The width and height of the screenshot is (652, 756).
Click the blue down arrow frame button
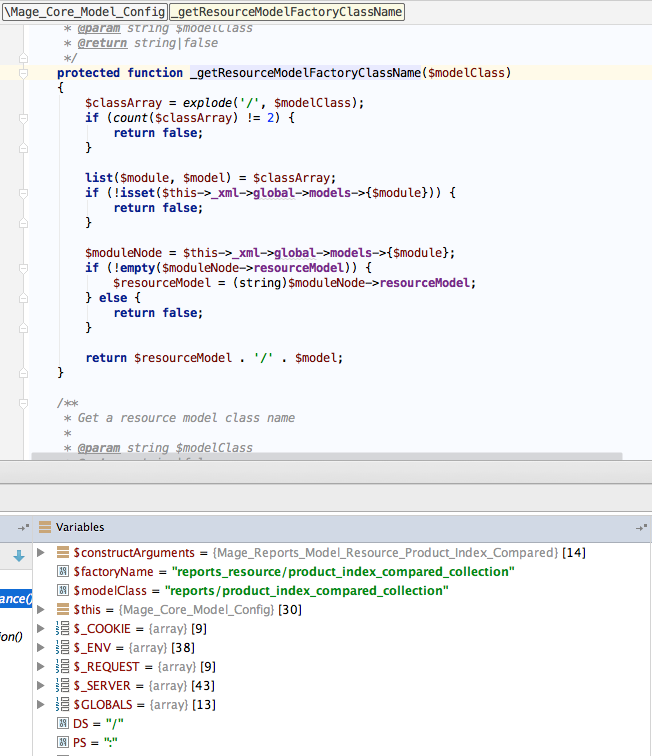19,556
